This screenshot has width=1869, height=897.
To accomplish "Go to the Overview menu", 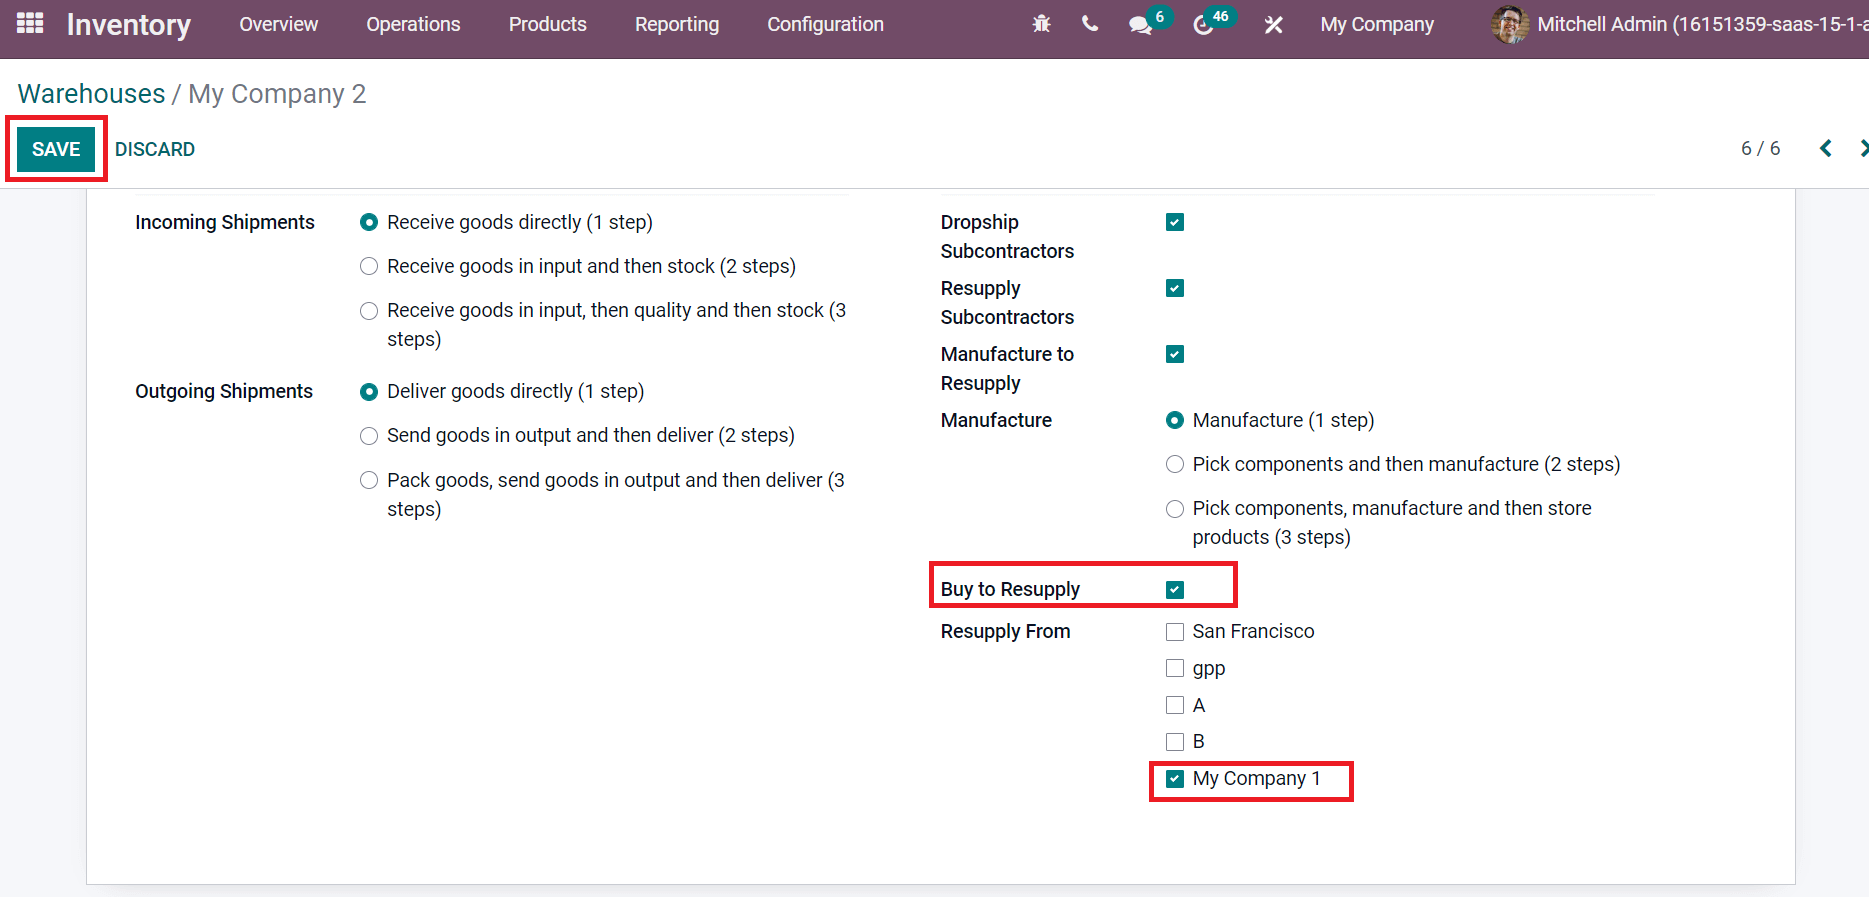I will (278, 25).
